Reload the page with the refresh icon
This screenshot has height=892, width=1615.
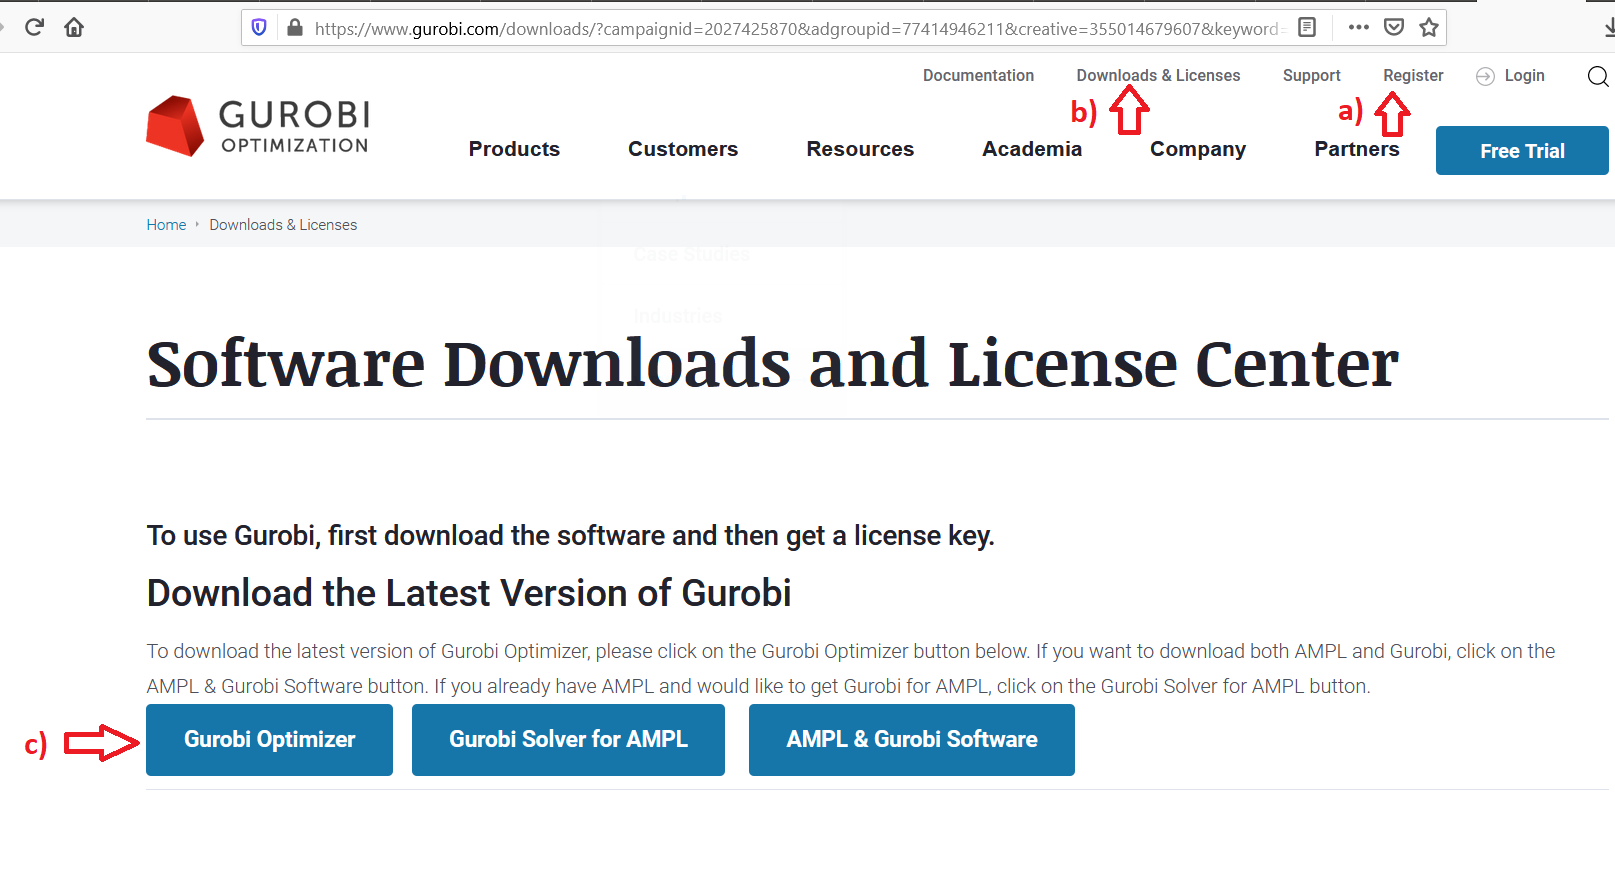(34, 27)
